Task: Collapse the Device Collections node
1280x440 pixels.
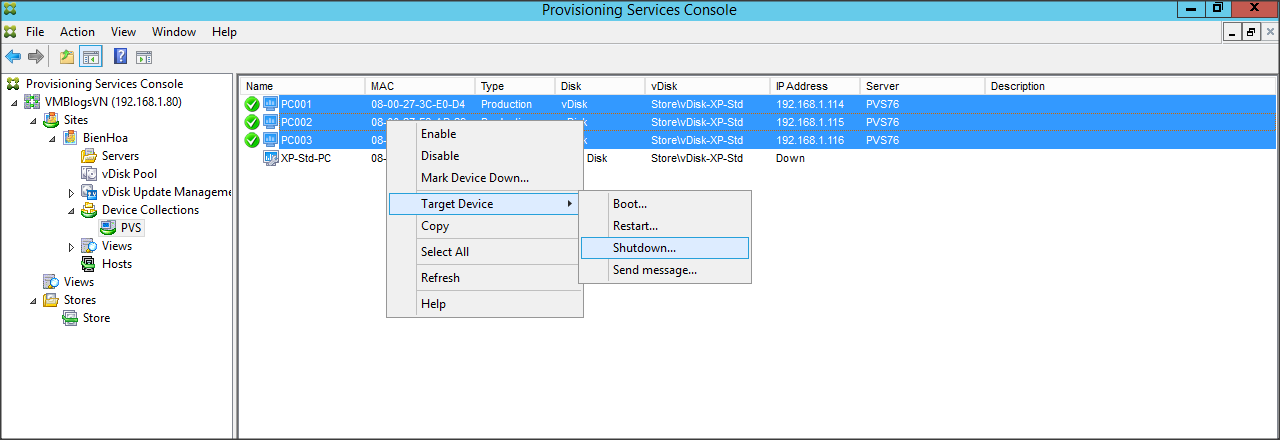Action: coord(71,210)
